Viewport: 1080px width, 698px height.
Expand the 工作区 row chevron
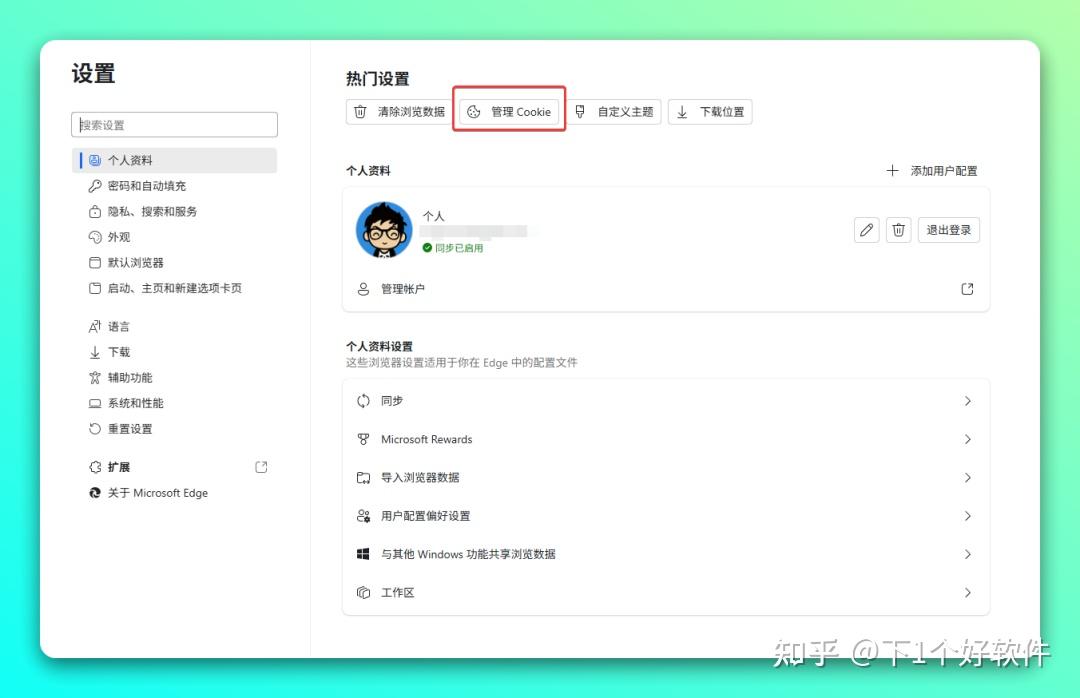966,592
